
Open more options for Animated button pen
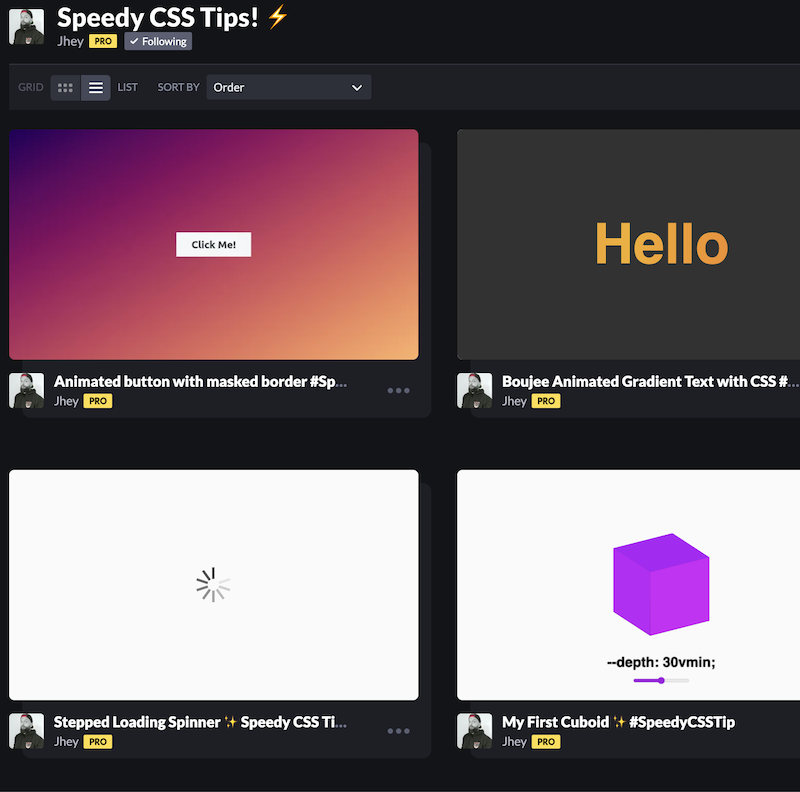tap(398, 390)
